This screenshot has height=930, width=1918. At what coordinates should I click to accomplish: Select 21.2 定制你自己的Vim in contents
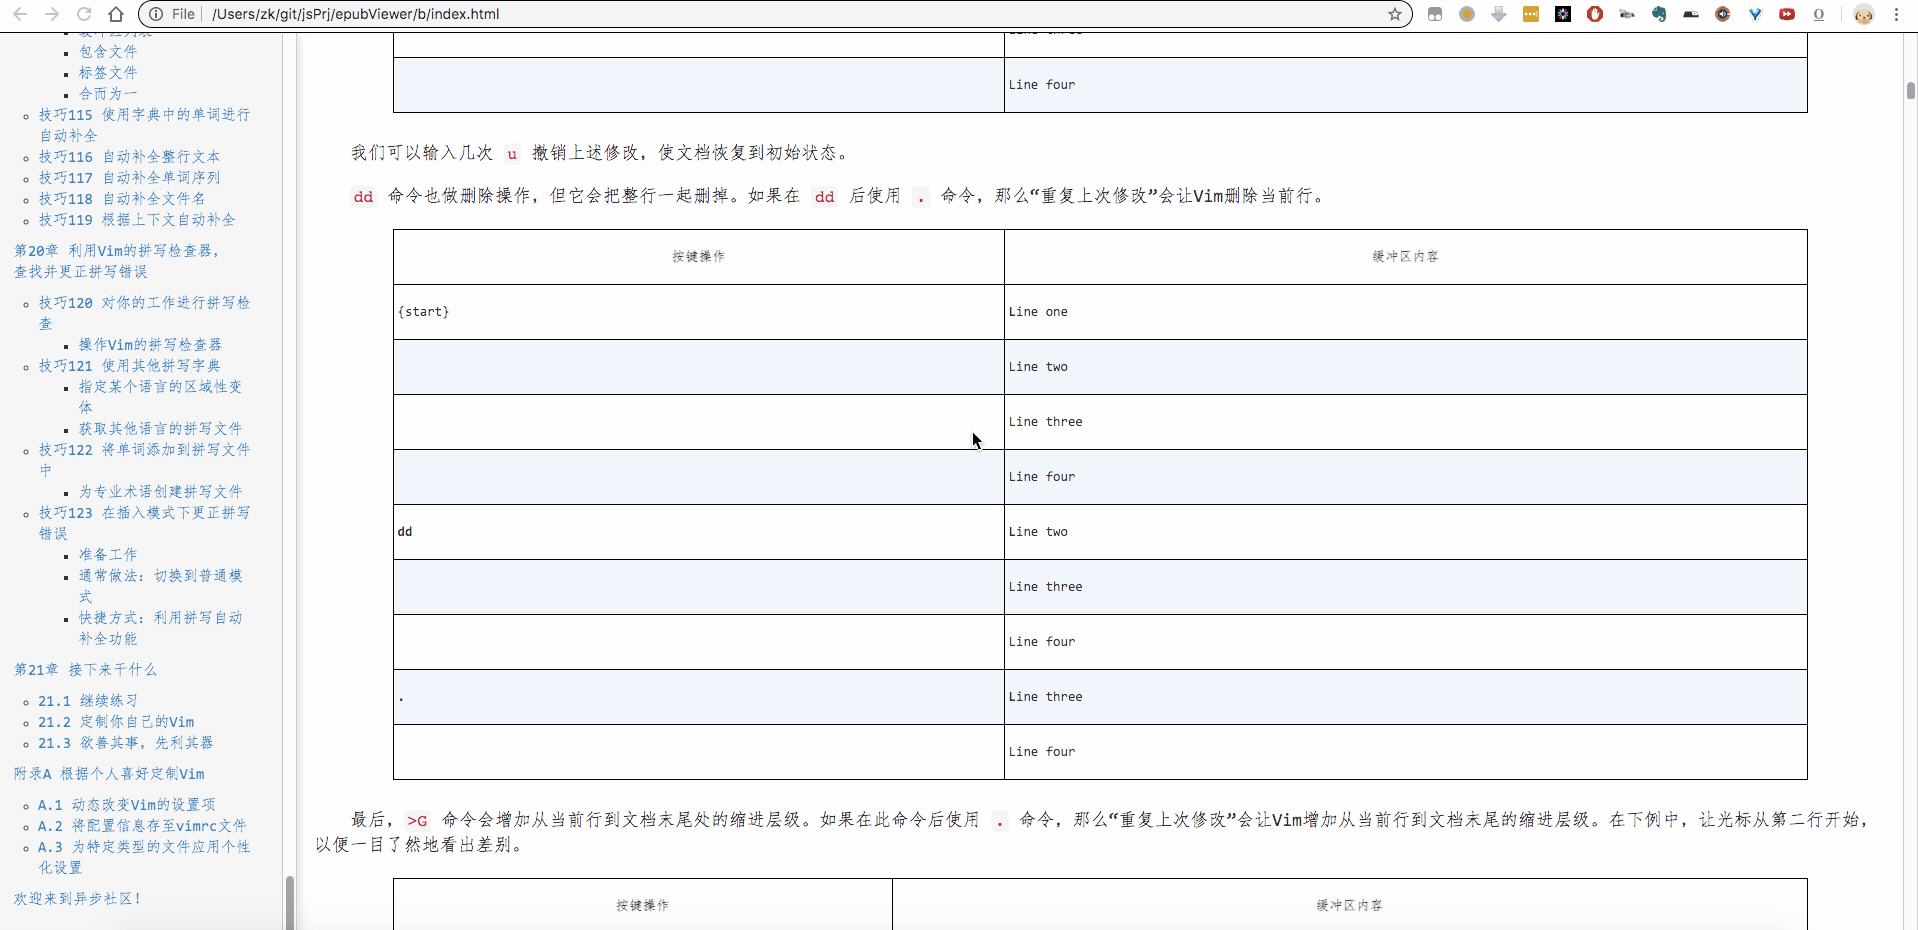click(x=116, y=722)
